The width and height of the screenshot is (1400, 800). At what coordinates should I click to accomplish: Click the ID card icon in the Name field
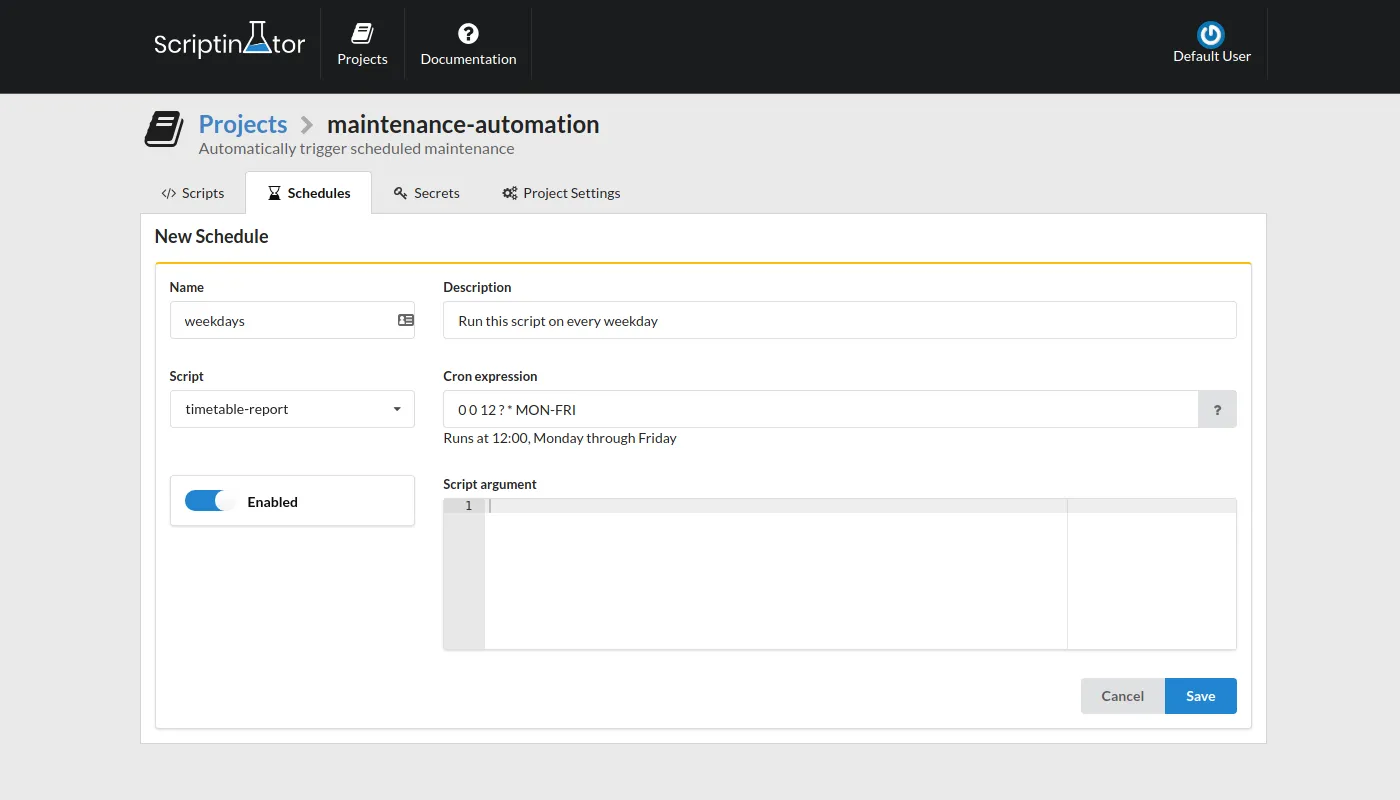pos(406,320)
